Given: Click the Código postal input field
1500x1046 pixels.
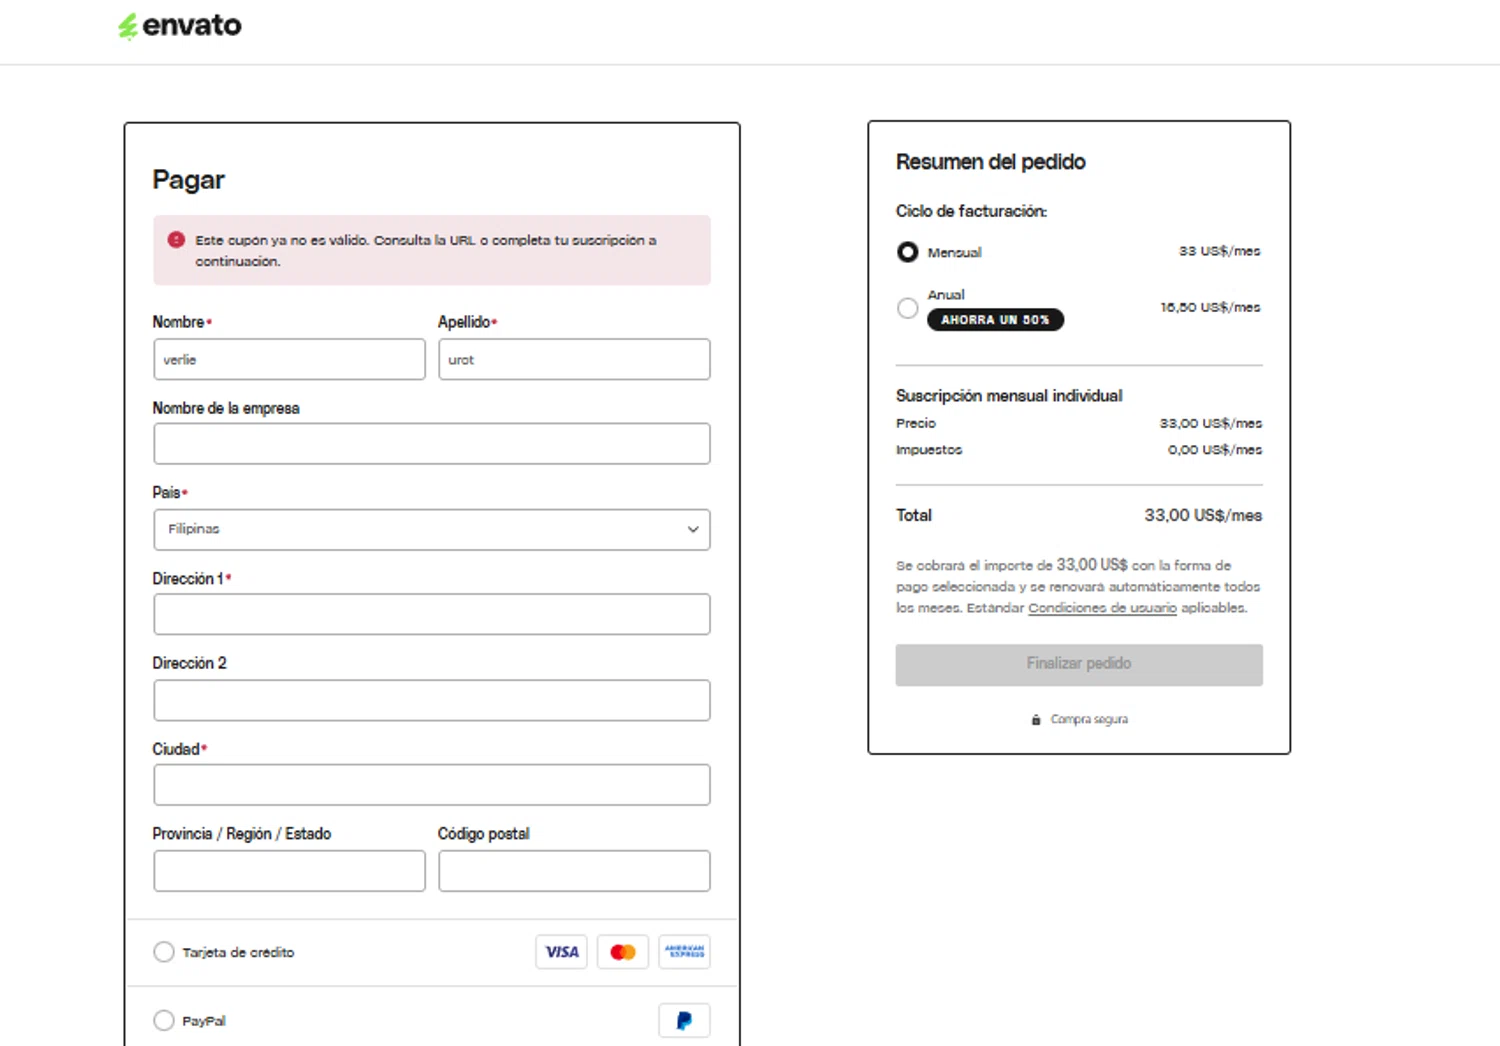Looking at the screenshot, I should [574, 871].
